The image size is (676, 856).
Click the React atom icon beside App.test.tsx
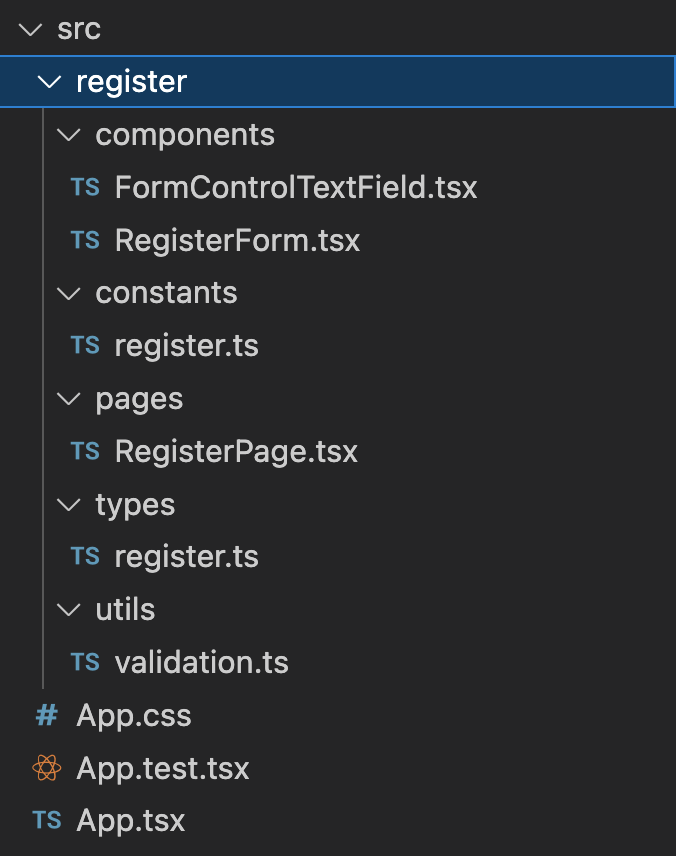(x=46, y=768)
